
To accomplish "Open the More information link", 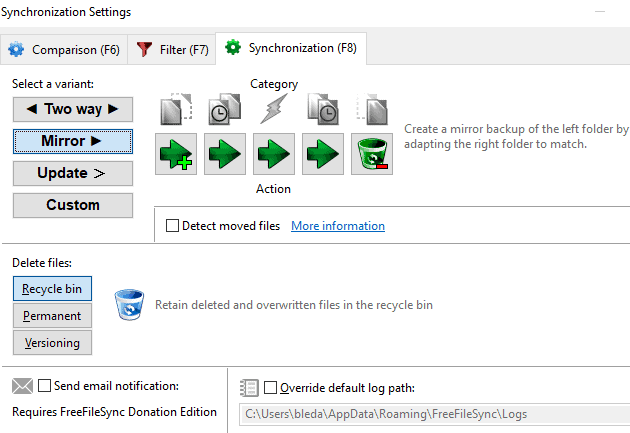I will [x=337, y=226].
